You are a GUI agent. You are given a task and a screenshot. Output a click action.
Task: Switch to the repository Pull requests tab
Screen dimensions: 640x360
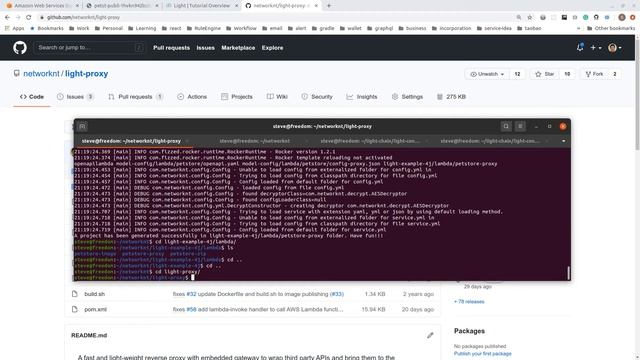(136, 97)
